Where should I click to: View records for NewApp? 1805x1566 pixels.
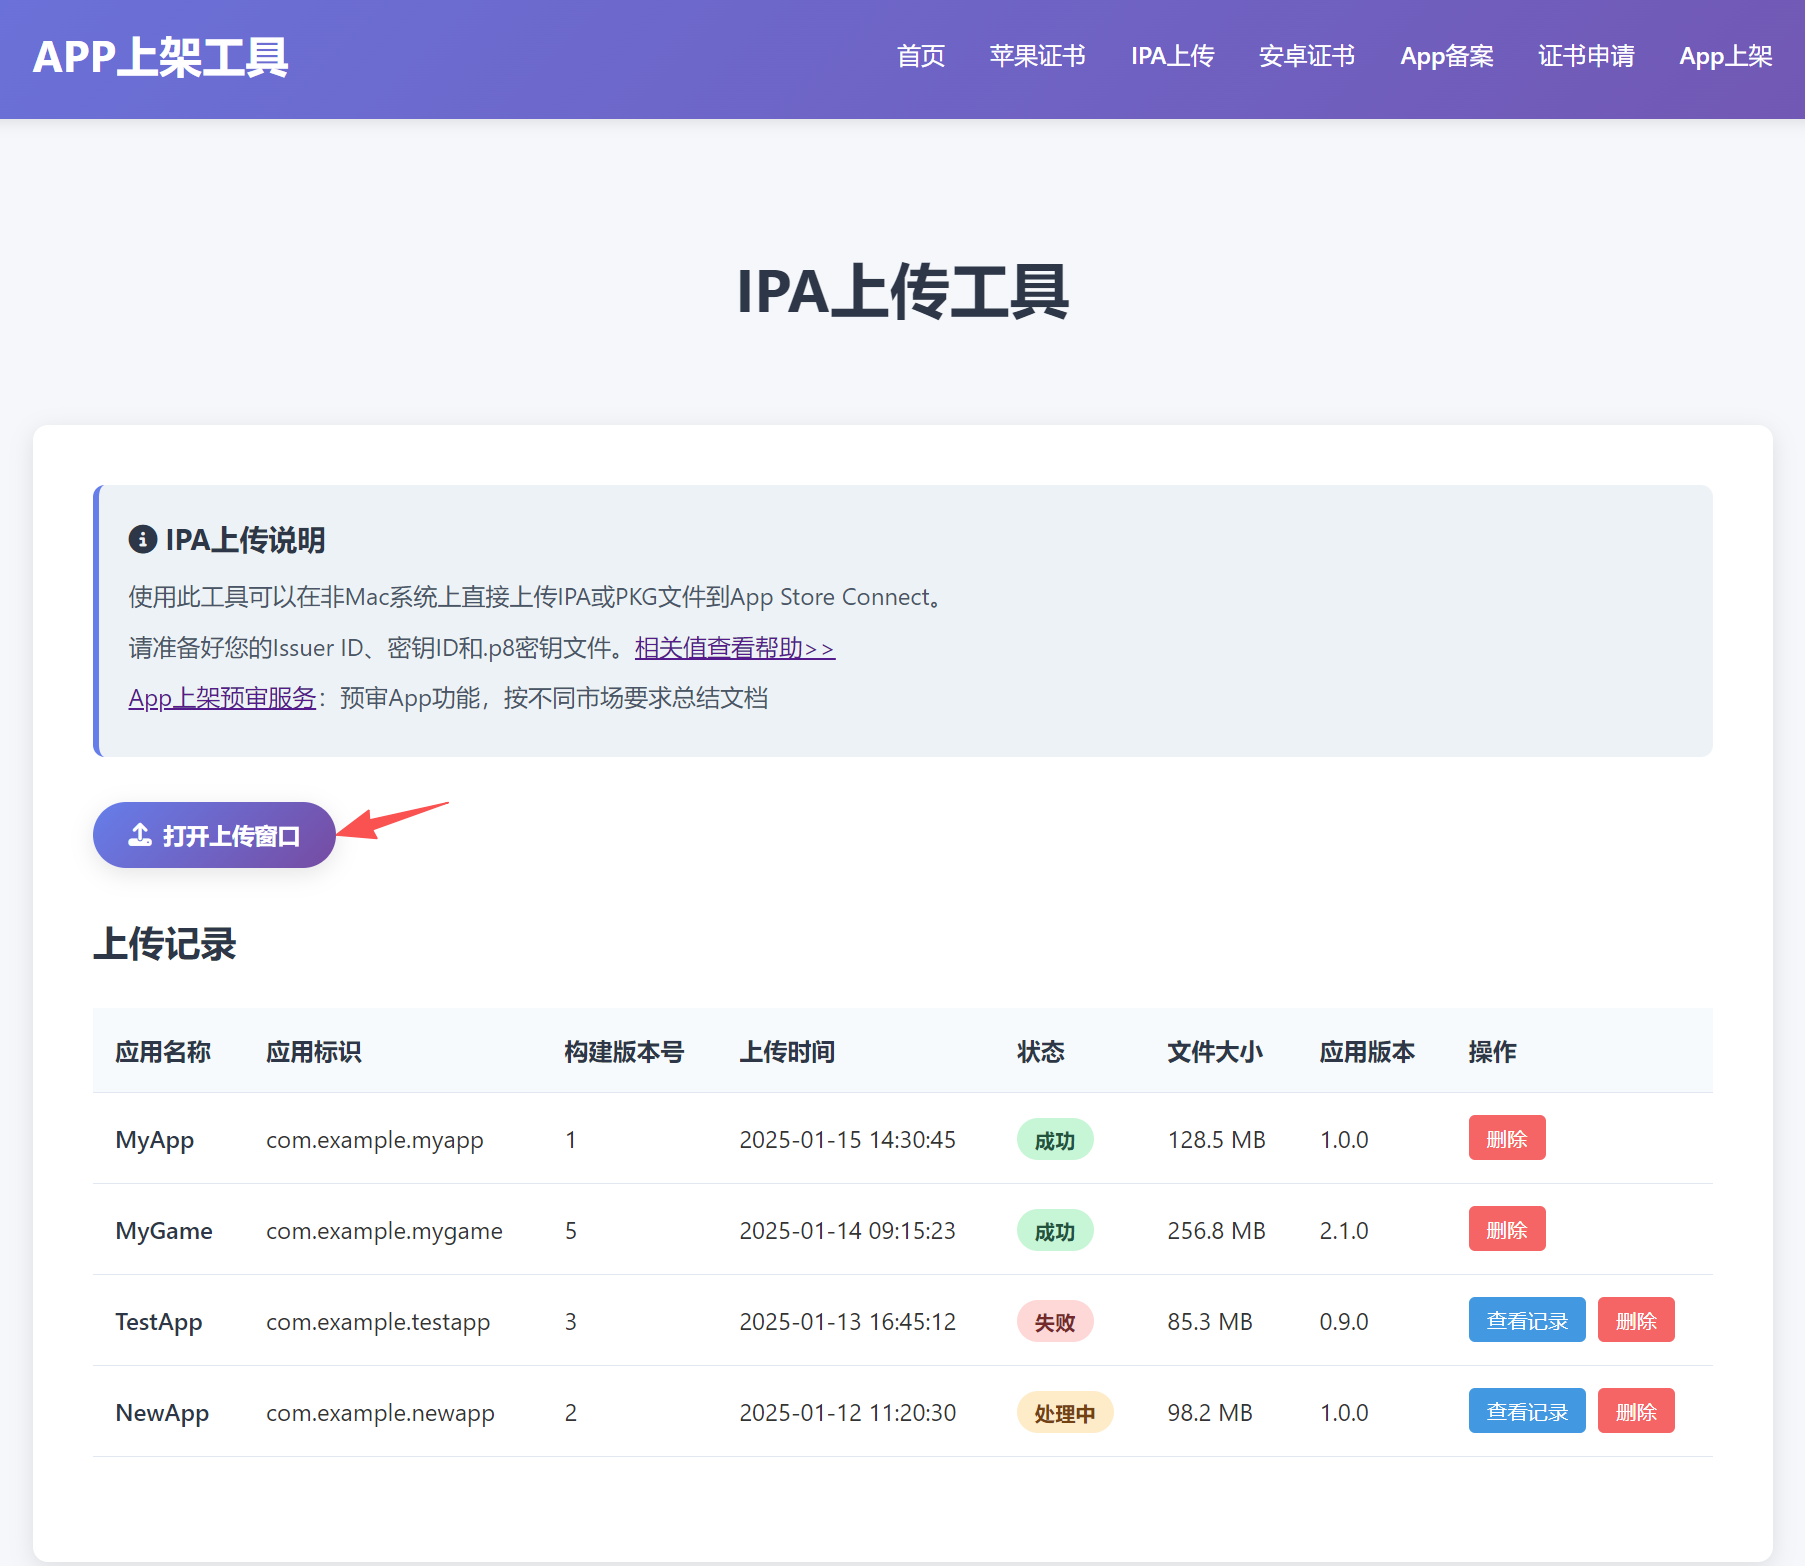pyautogui.click(x=1526, y=1412)
